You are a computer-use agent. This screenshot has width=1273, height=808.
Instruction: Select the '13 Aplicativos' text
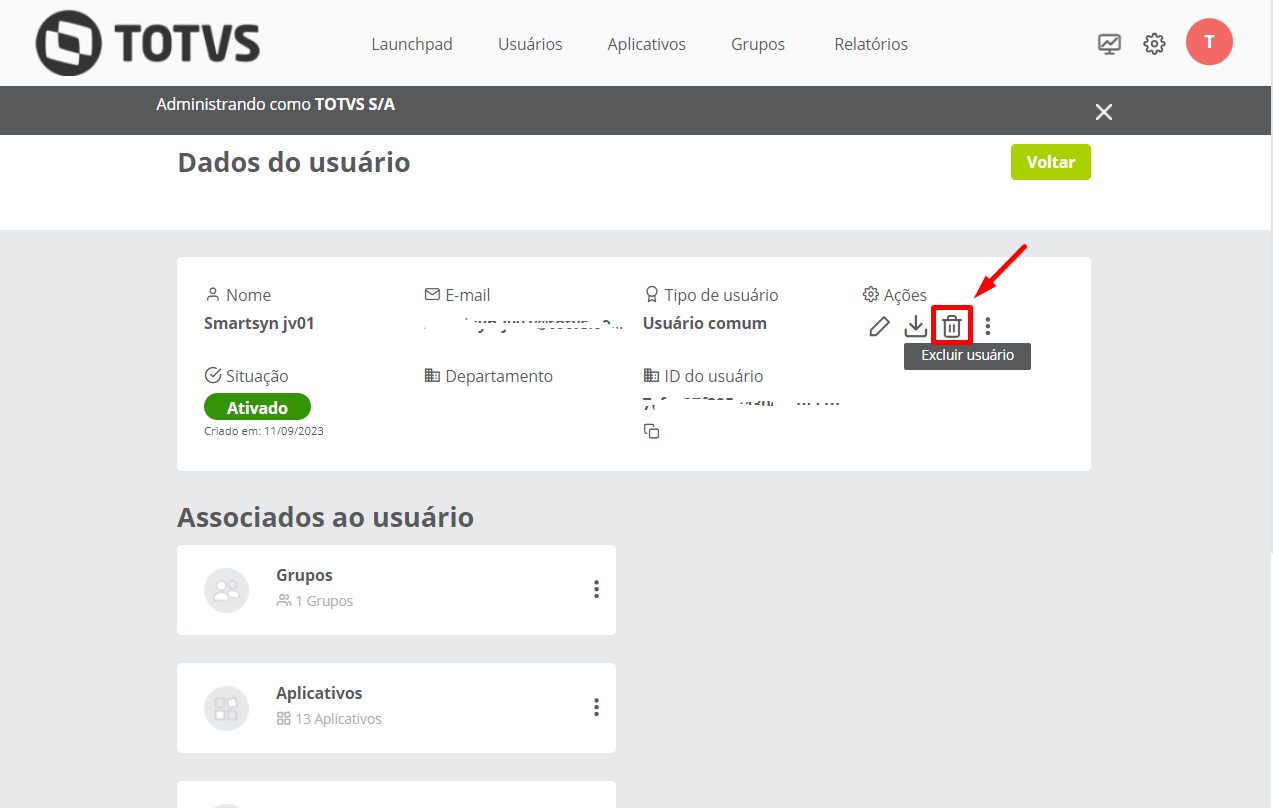[338, 719]
